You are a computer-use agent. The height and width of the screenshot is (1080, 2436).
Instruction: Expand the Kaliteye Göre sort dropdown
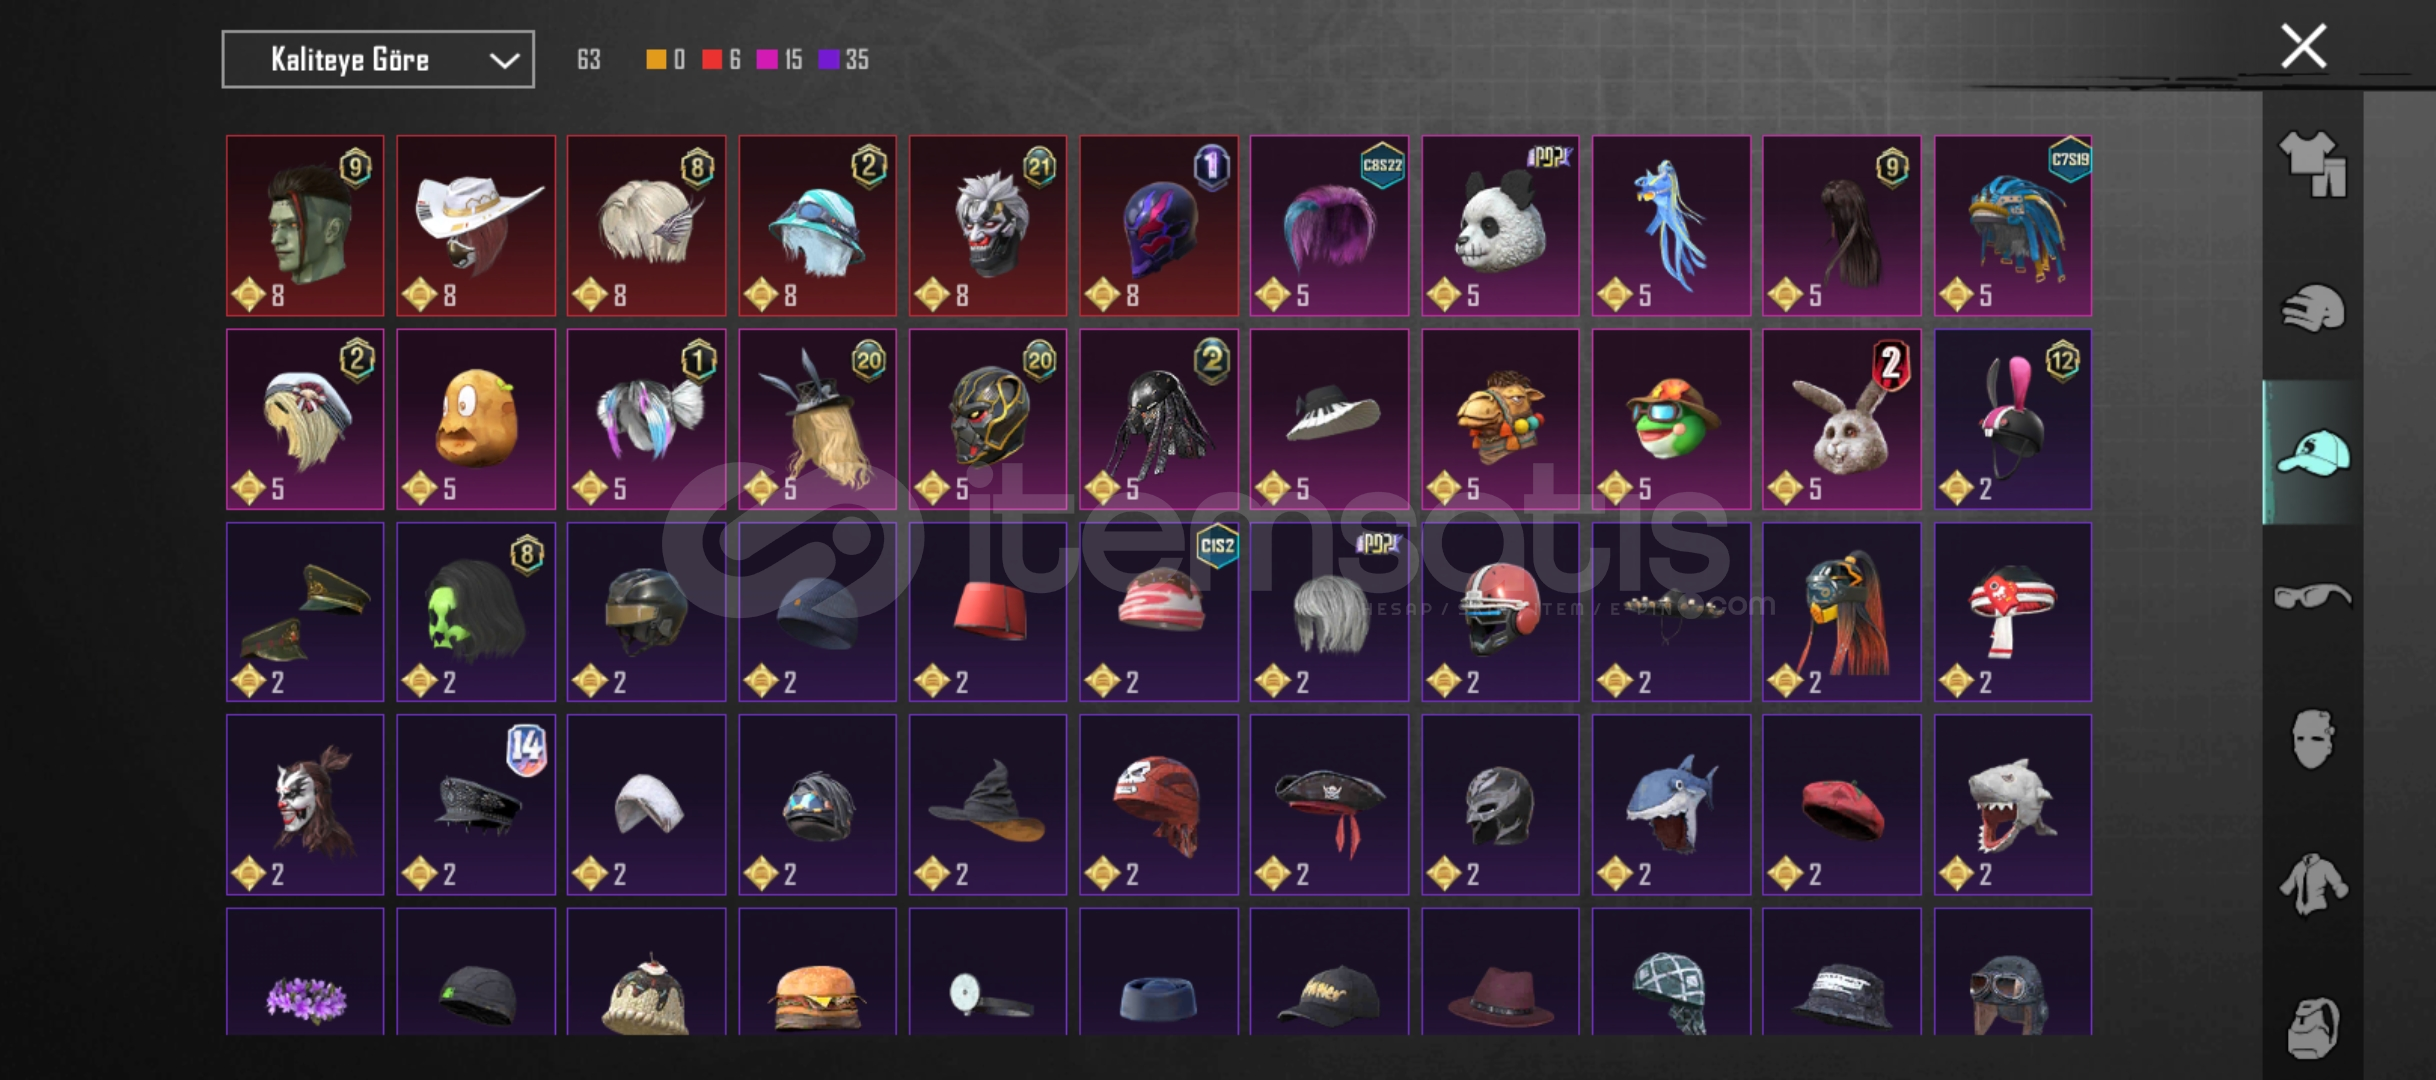click(x=378, y=60)
